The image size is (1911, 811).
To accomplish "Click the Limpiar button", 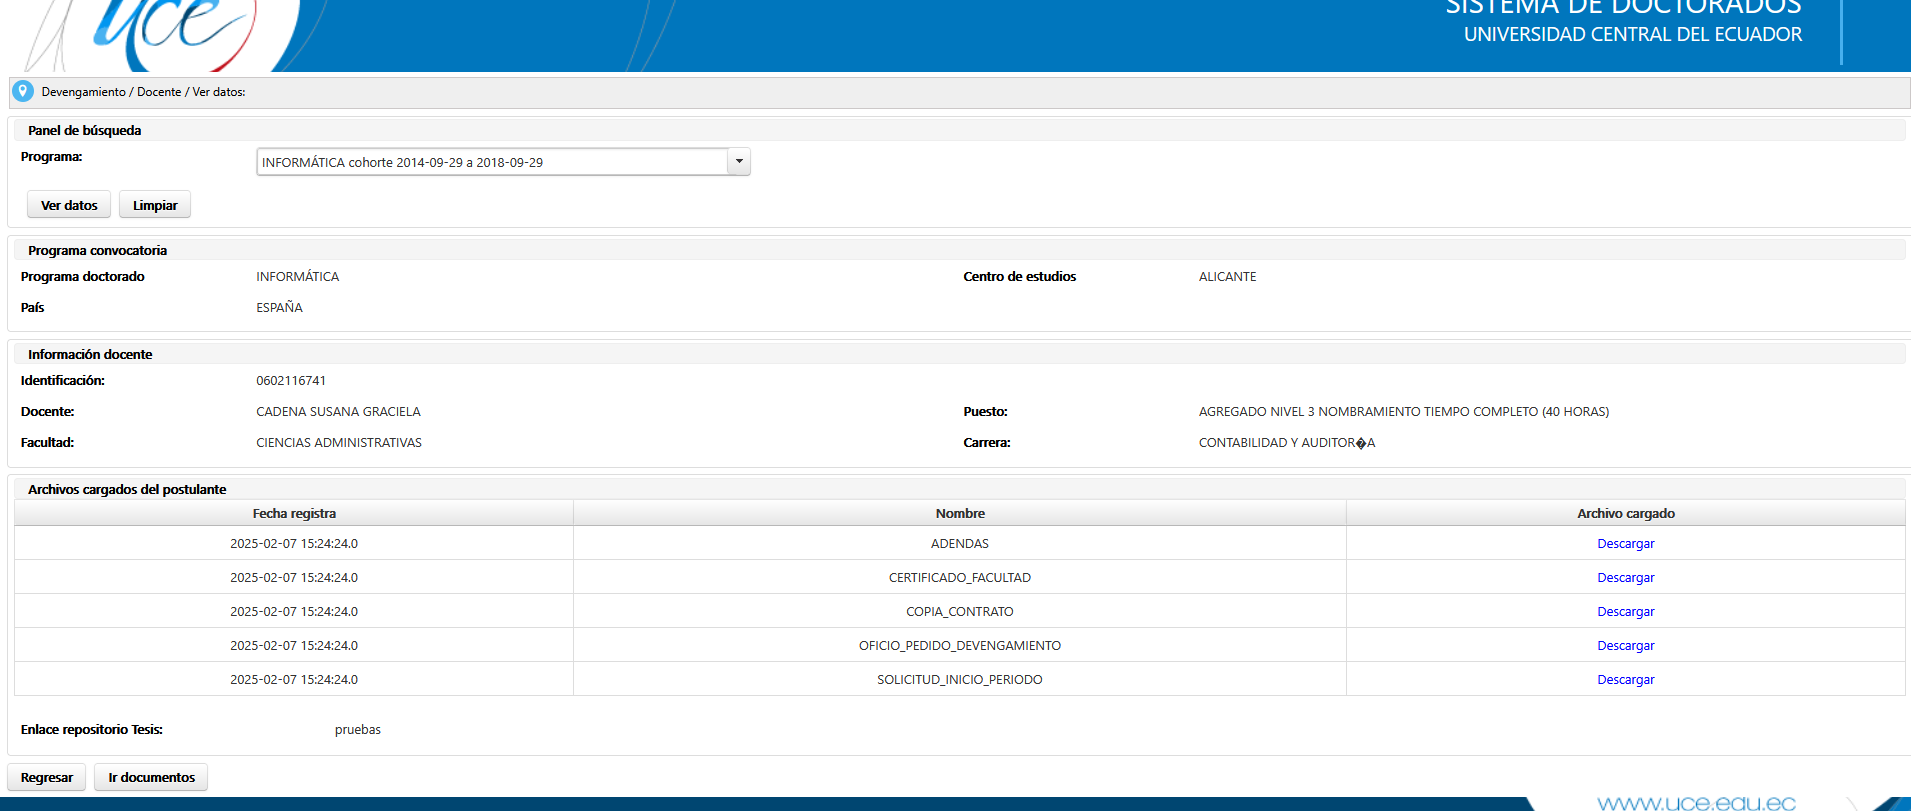I will pyautogui.click(x=155, y=205).
